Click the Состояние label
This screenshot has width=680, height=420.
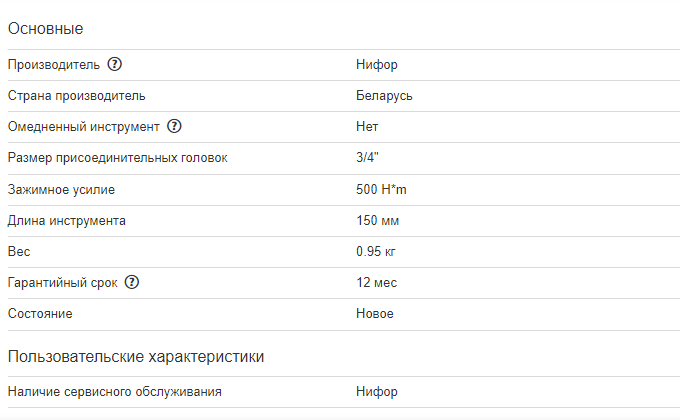[40, 313]
